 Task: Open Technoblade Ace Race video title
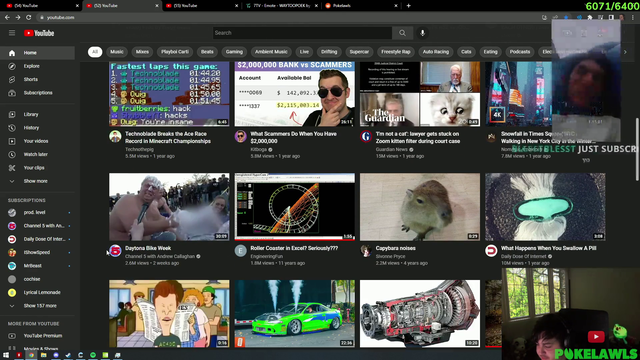tap(168, 138)
